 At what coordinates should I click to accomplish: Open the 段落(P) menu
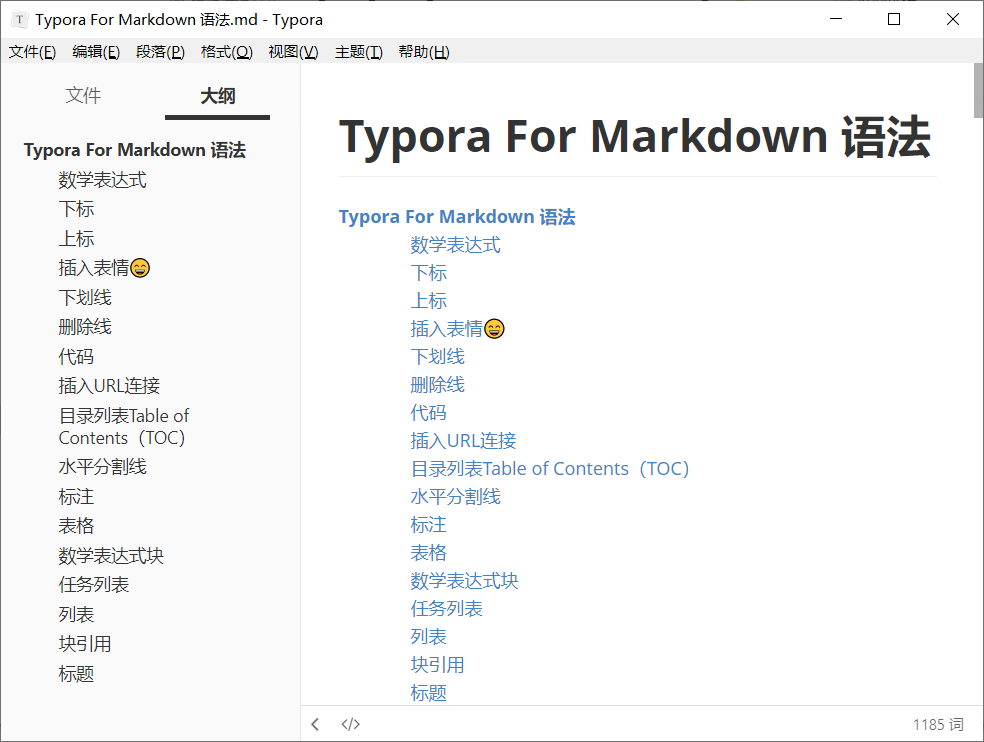tap(161, 52)
